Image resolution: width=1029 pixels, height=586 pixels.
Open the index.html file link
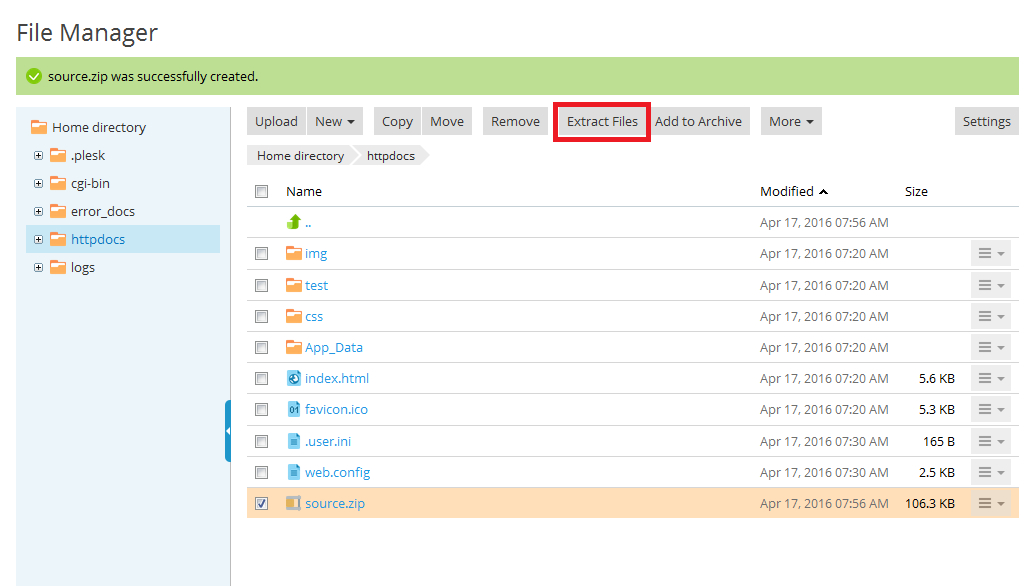337,378
